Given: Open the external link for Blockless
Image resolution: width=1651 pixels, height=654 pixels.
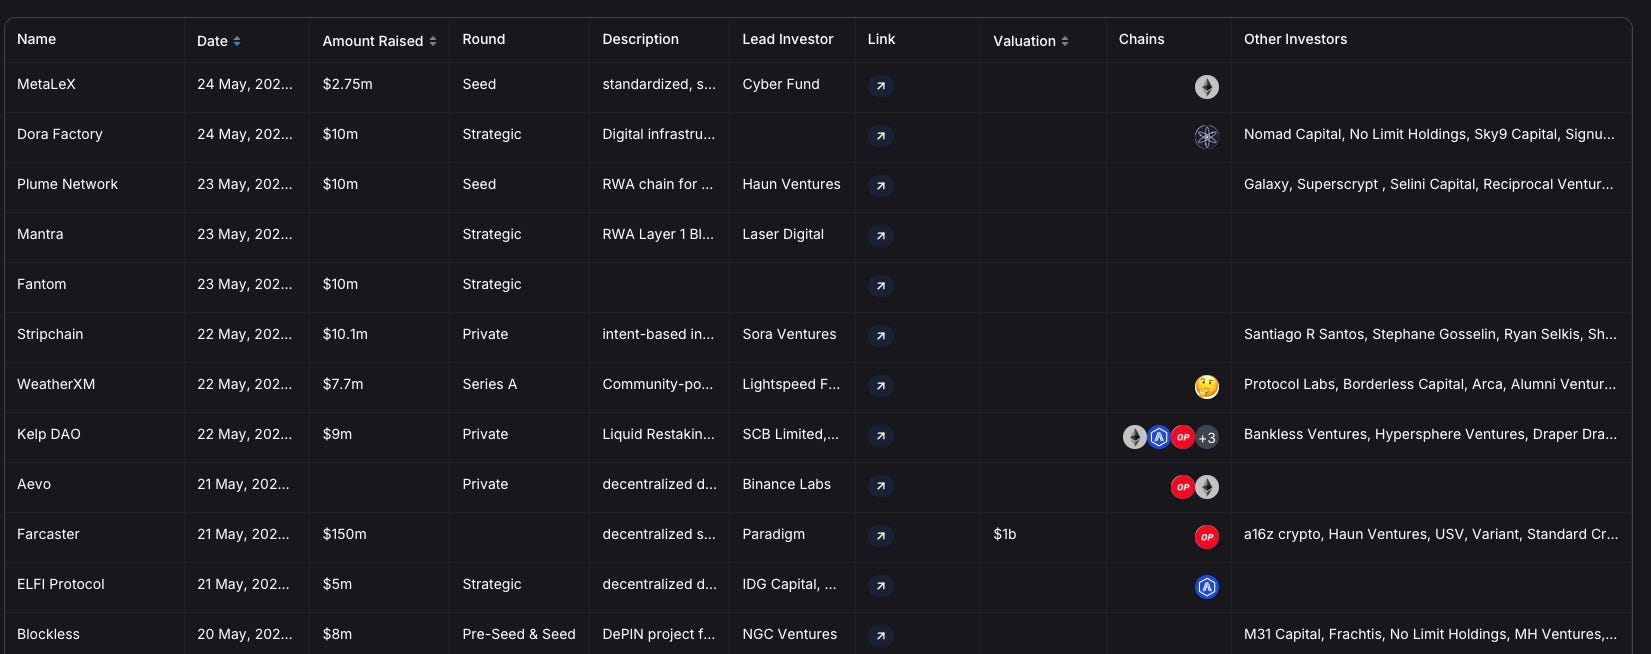Looking at the screenshot, I should coord(880,636).
